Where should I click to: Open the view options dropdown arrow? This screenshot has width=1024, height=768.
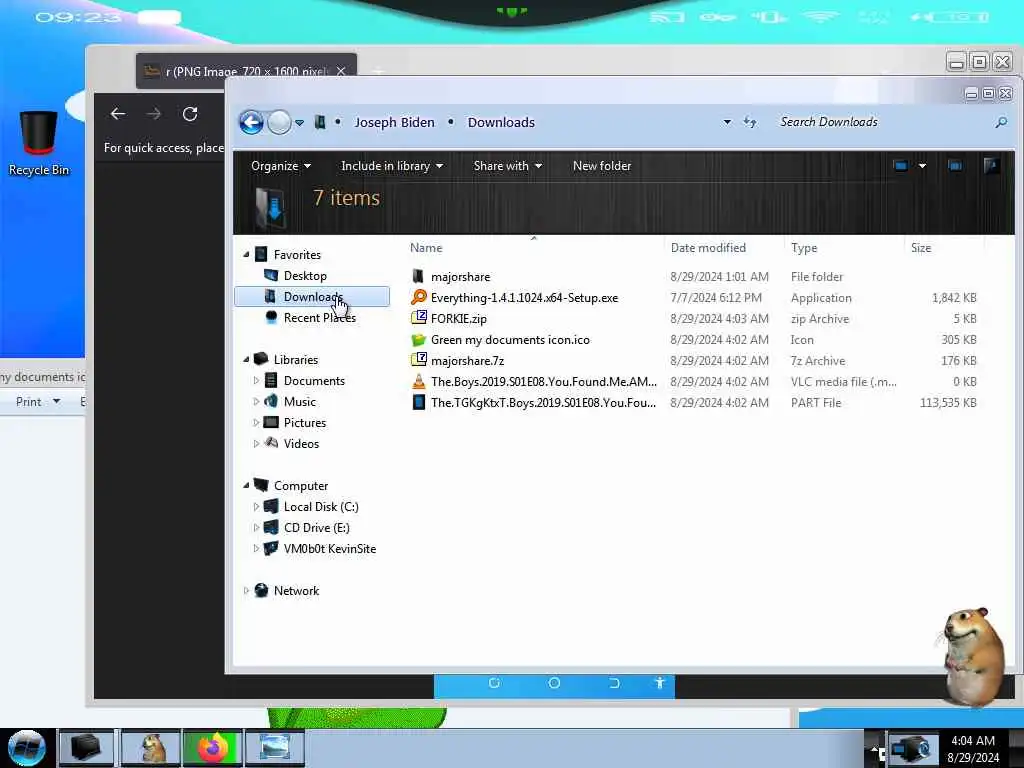coord(922,166)
